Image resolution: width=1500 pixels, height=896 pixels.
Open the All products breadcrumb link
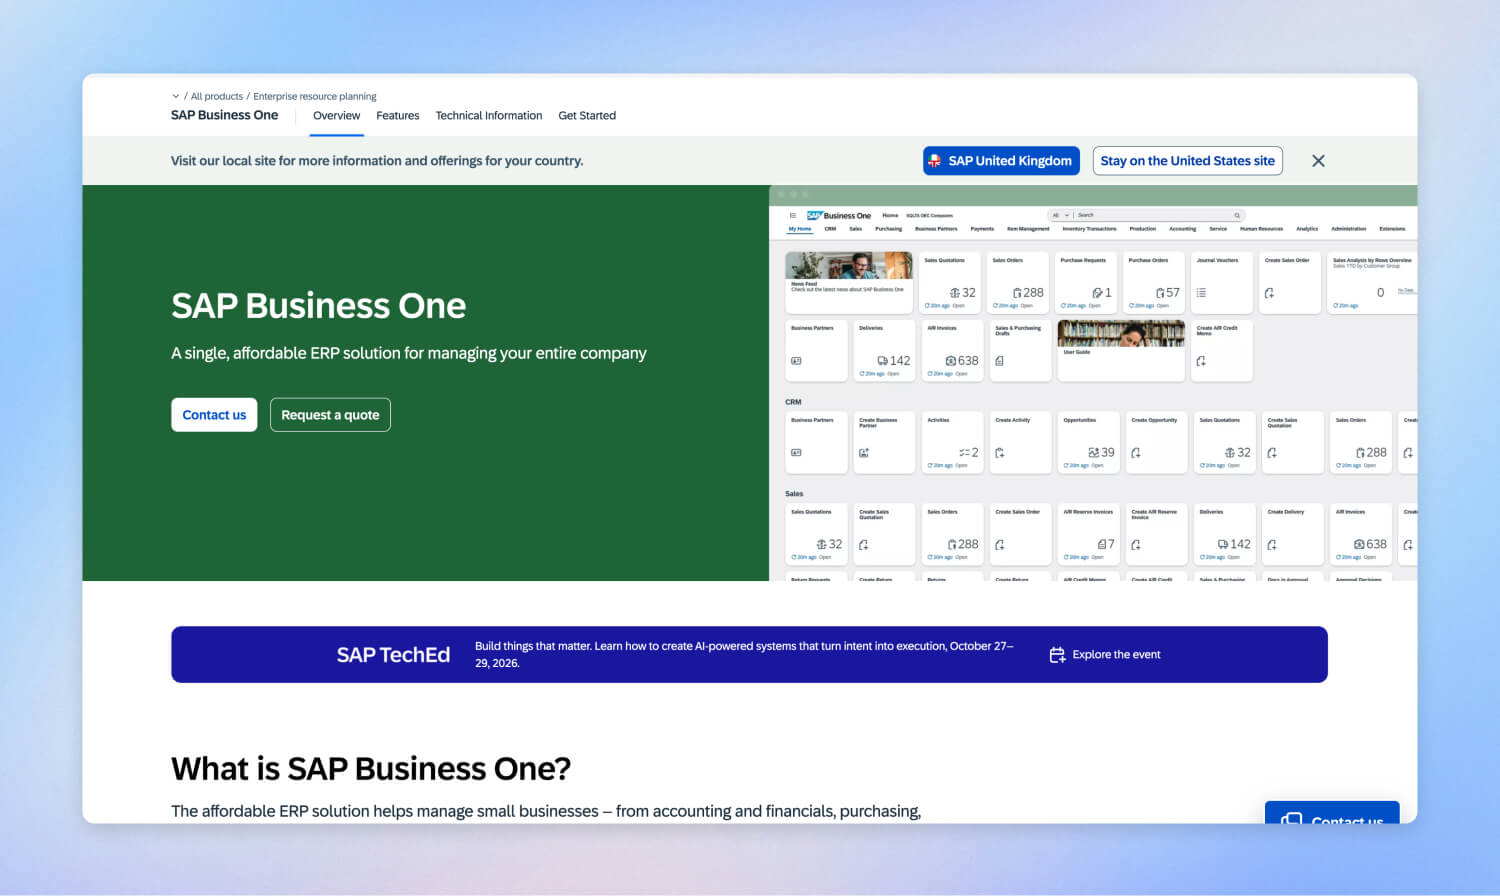tap(217, 97)
